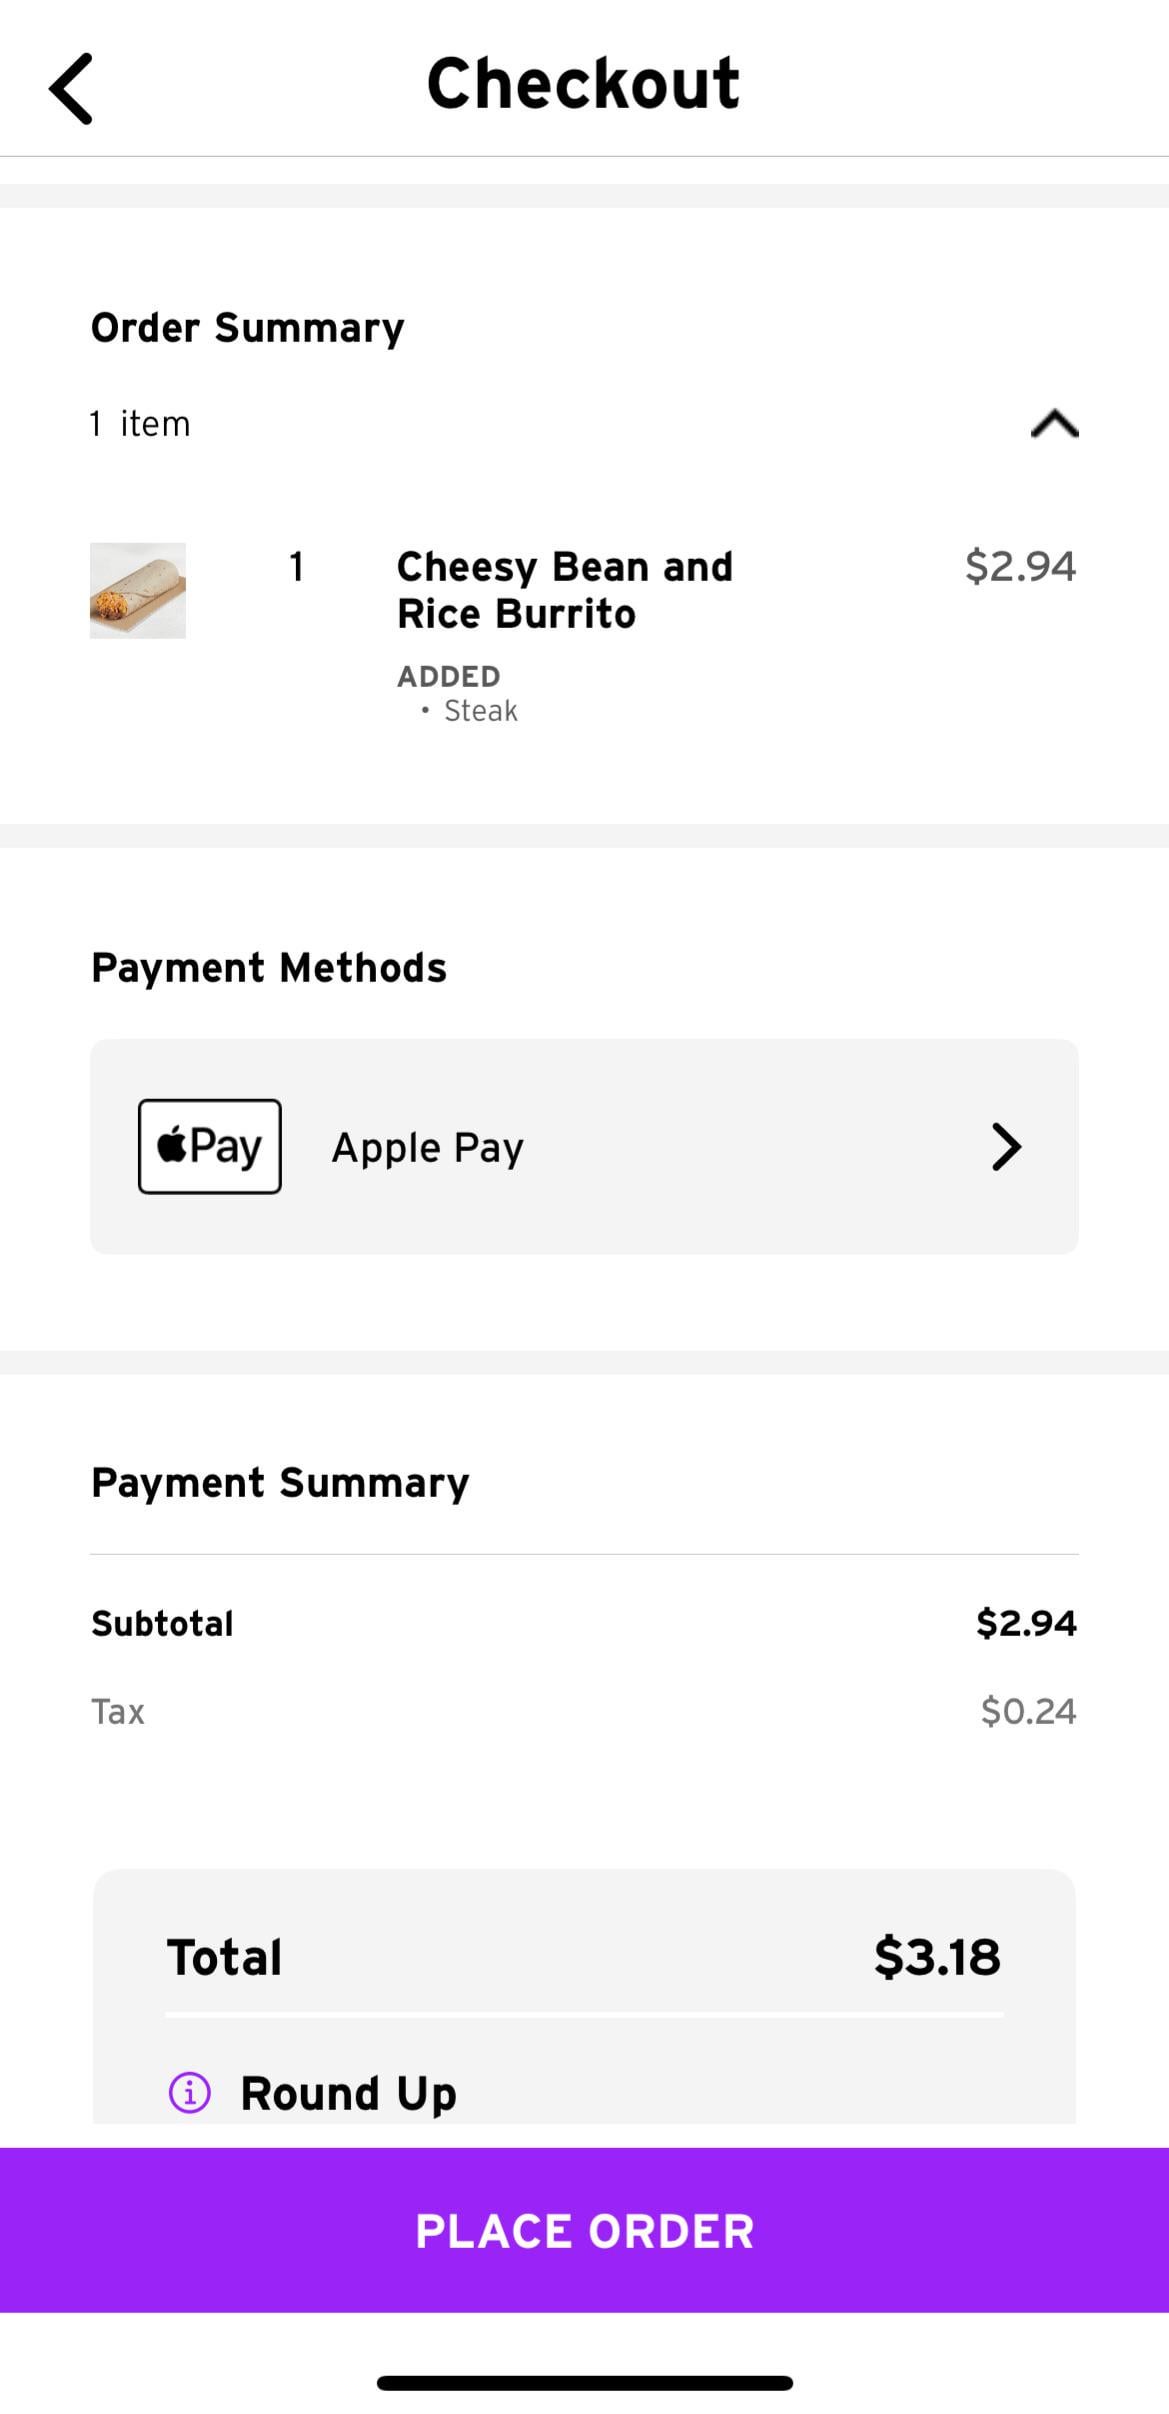Collapse the Order Summary chevron
The width and height of the screenshot is (1169, 2414).
click(x=1054, y=424)
